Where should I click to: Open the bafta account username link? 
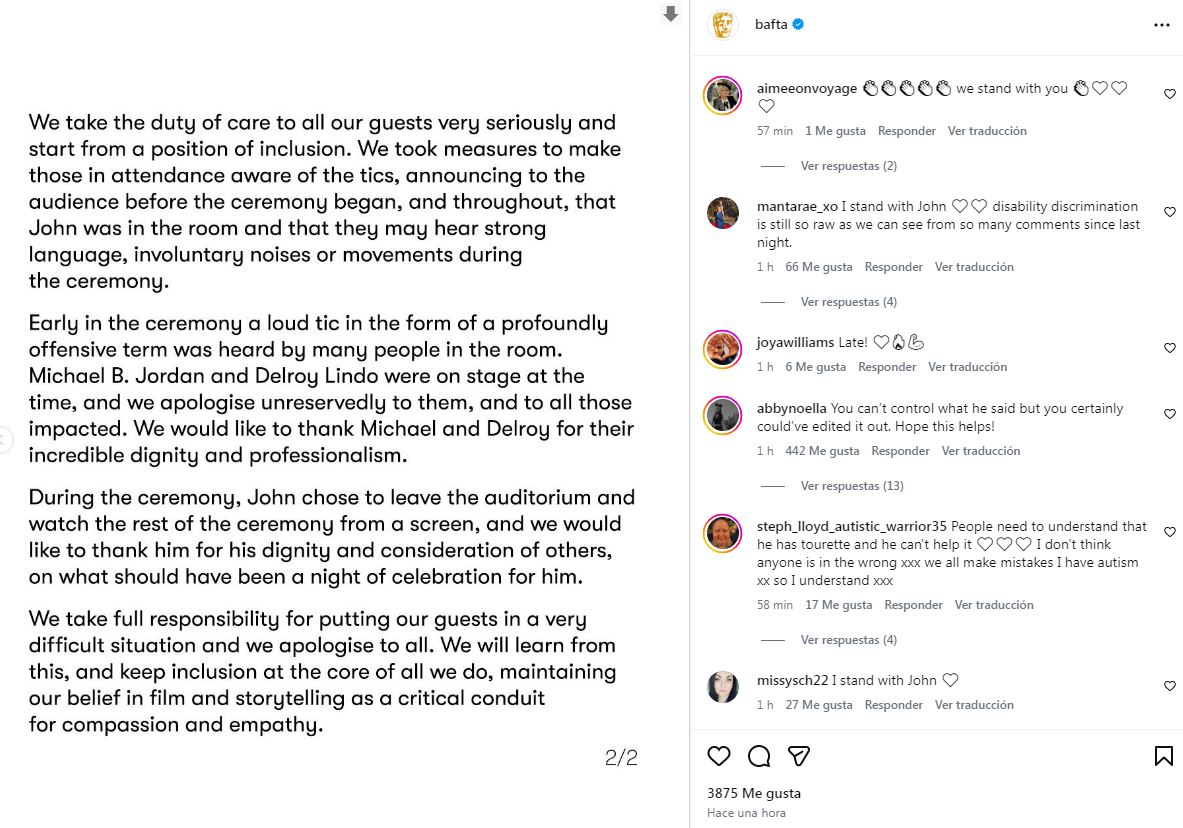(771, 25)
